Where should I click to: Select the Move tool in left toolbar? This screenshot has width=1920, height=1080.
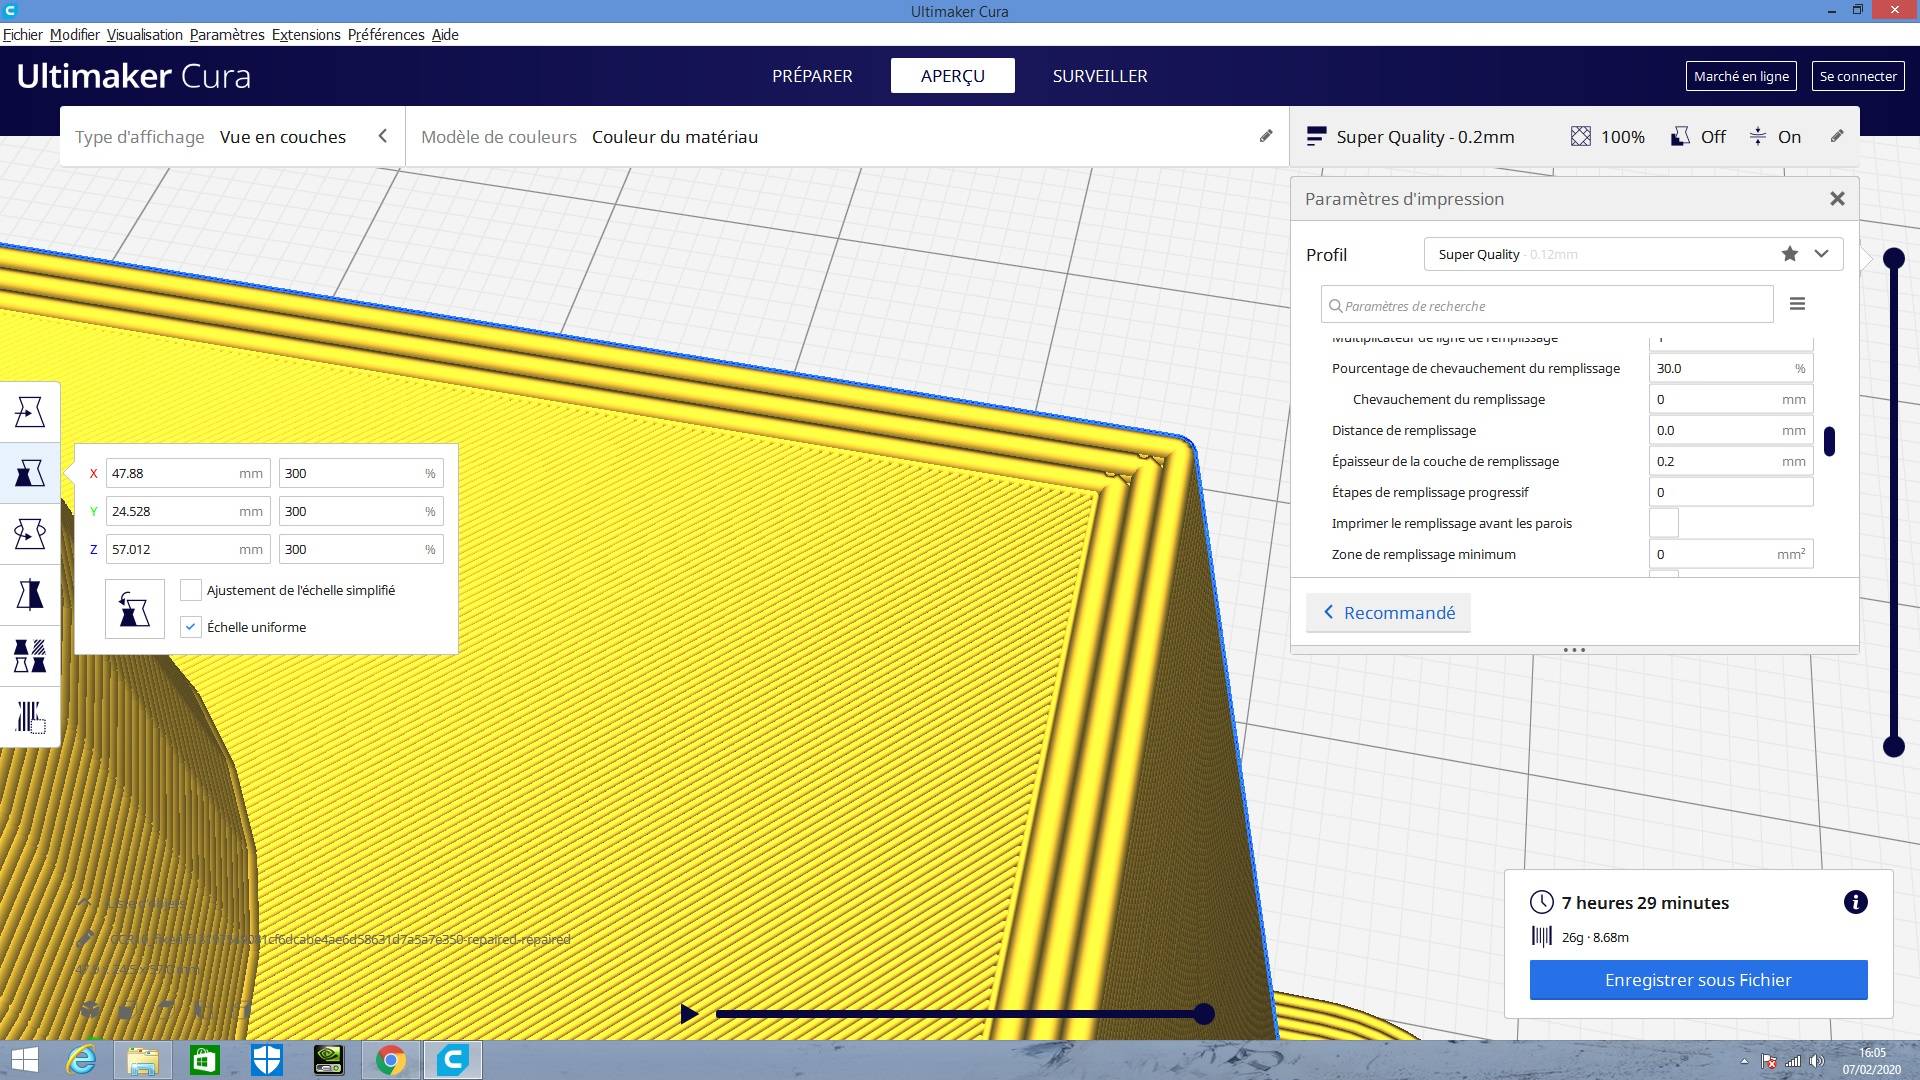pyautogui.click(x=30, y=412)
